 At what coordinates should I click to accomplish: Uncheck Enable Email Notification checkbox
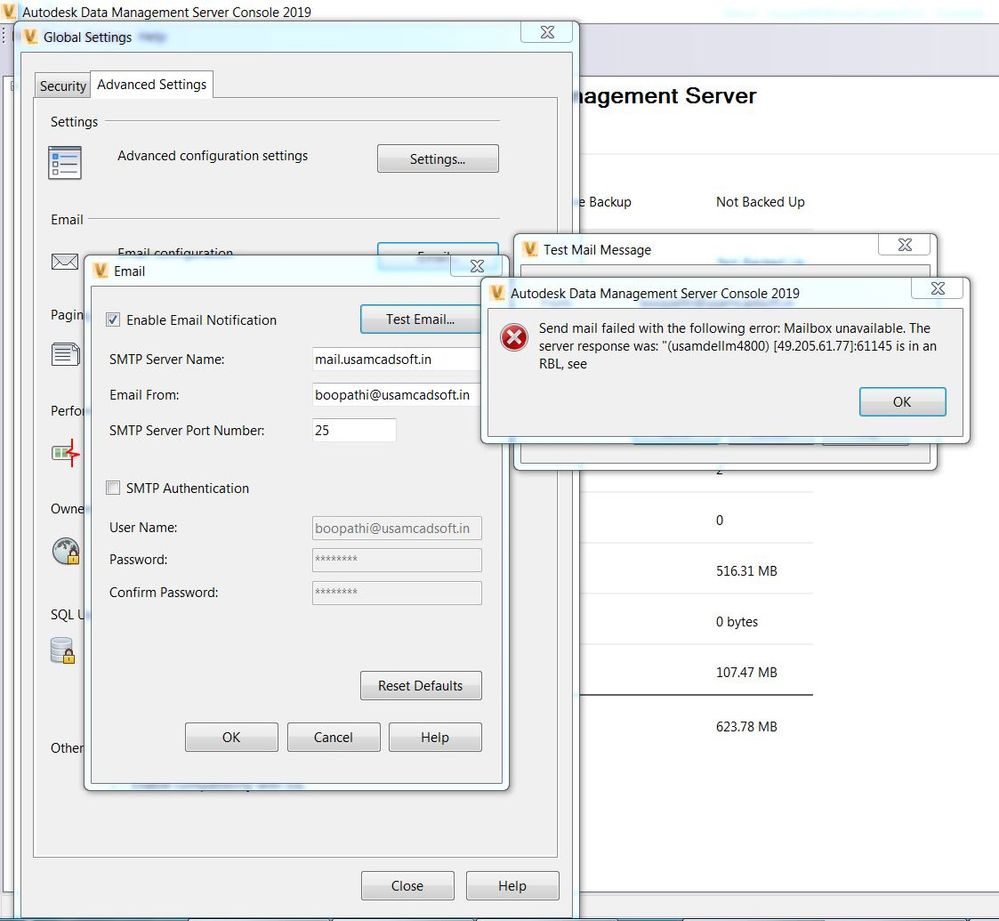[x=113, y=320]
